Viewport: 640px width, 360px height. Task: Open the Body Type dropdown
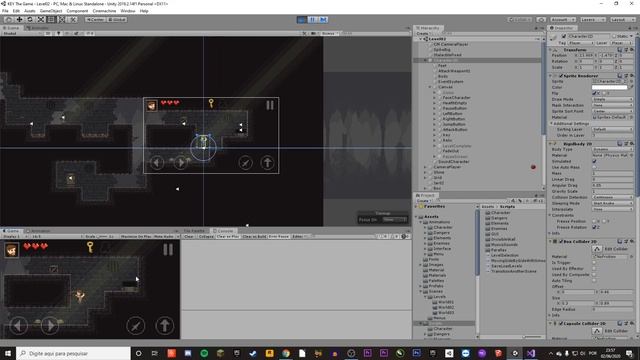click(612, 149)
